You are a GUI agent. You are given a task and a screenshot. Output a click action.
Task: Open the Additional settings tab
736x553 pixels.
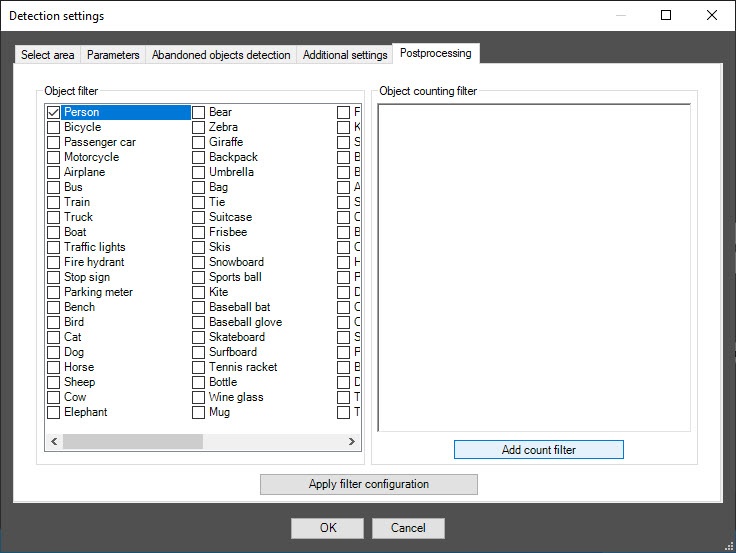click(345, 55)
